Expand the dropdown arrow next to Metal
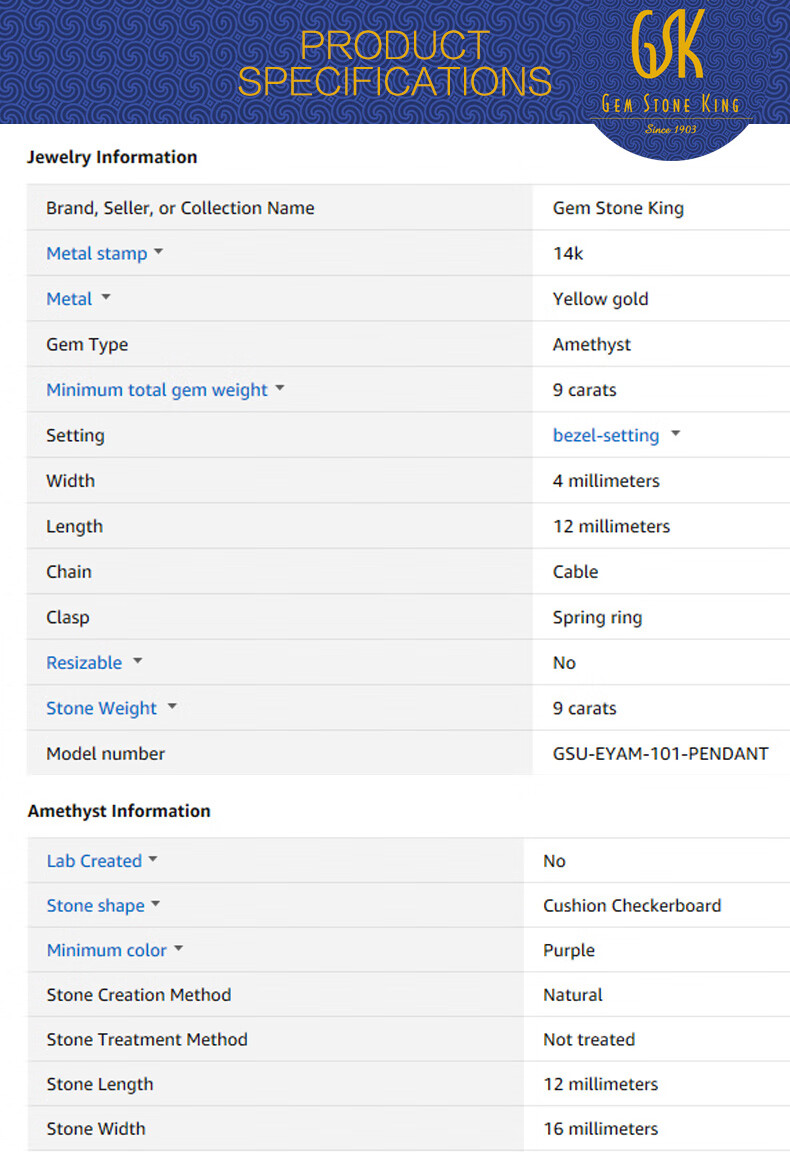 pos(106,298)
